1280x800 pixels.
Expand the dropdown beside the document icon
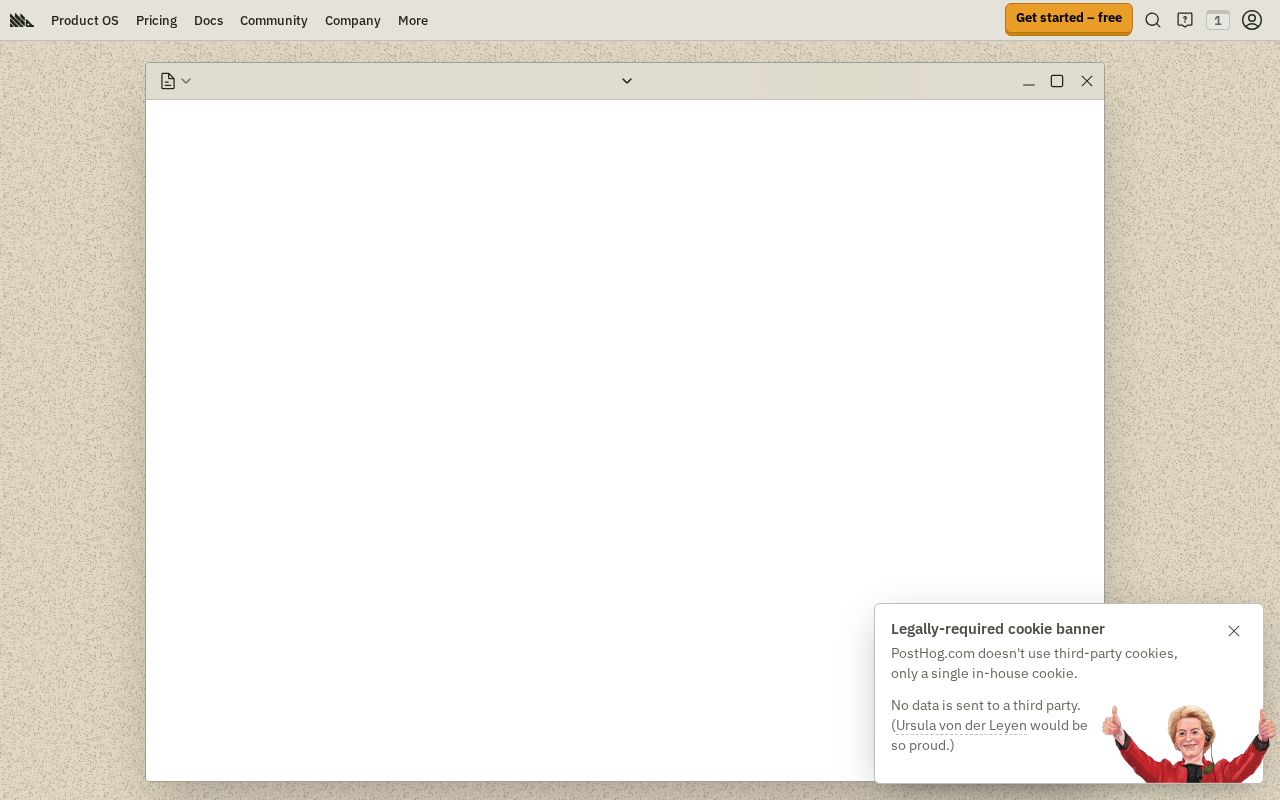coord(186,81)
